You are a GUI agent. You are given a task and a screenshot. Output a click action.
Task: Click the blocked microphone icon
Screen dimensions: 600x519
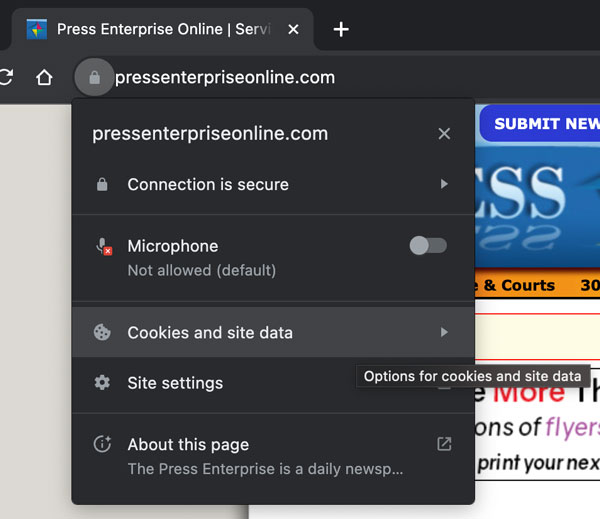click(x=103, y=246)
